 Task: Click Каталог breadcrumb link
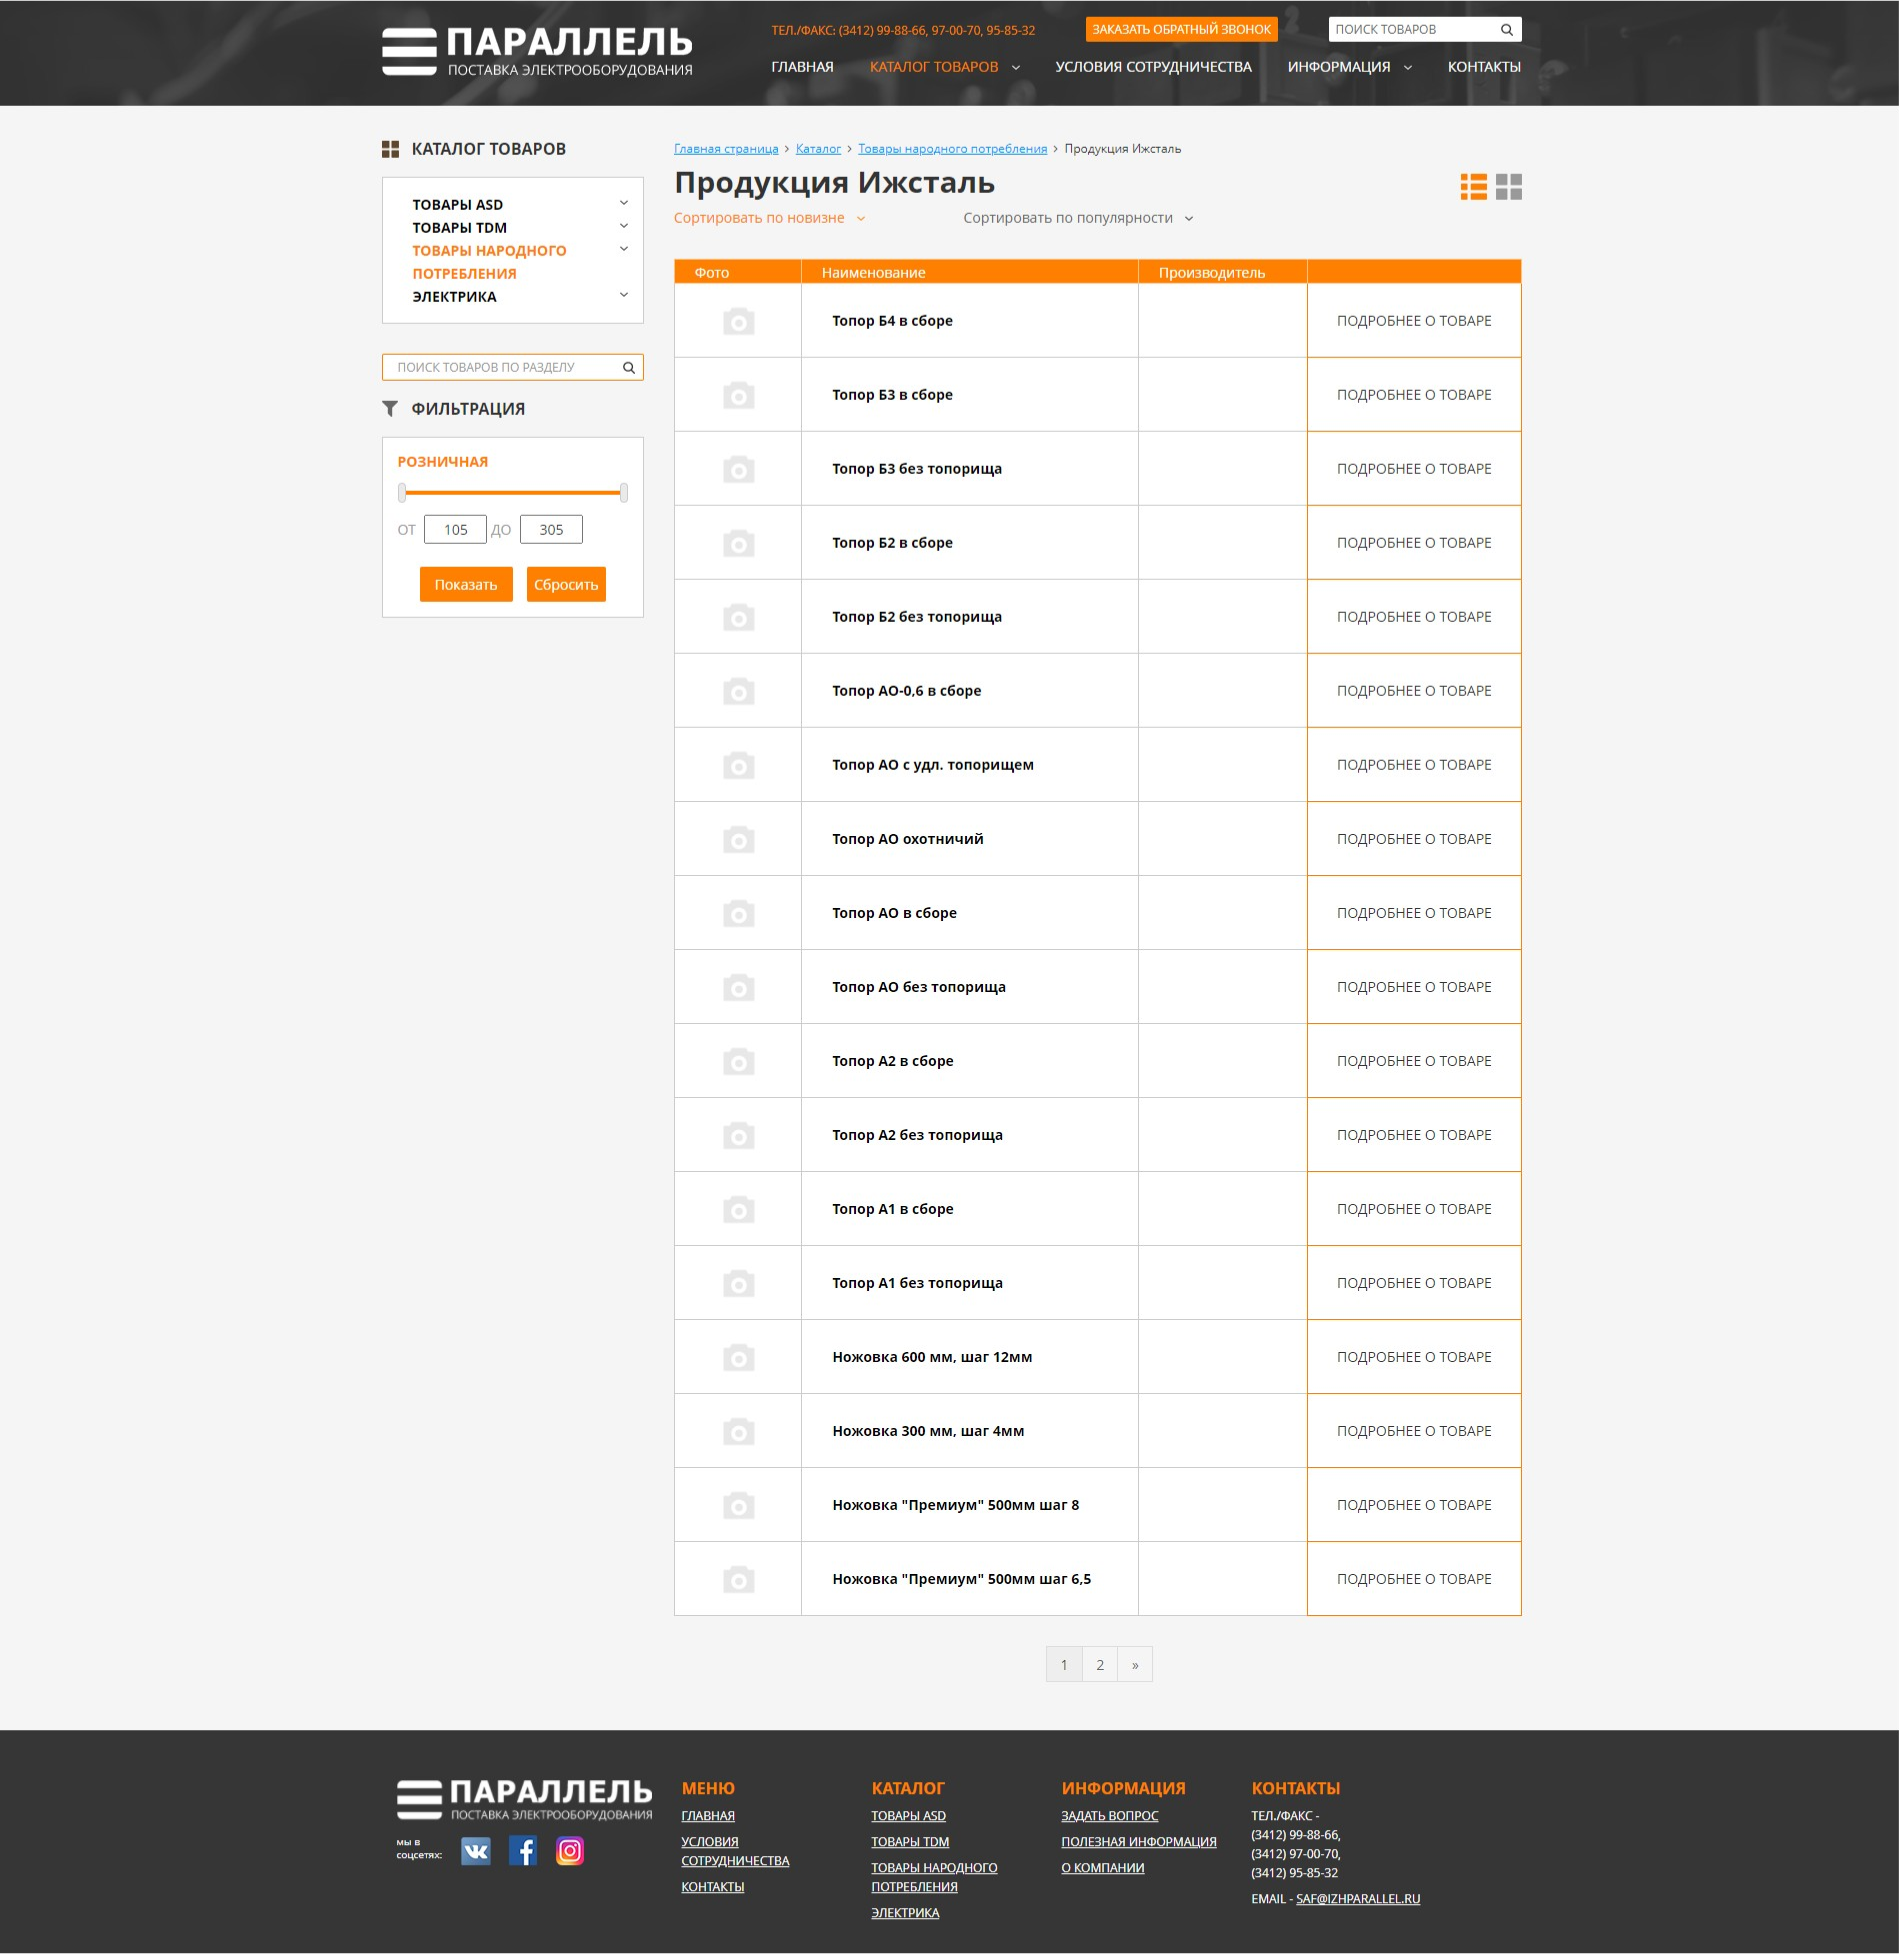pyautogui.click(x=818, y=149)
